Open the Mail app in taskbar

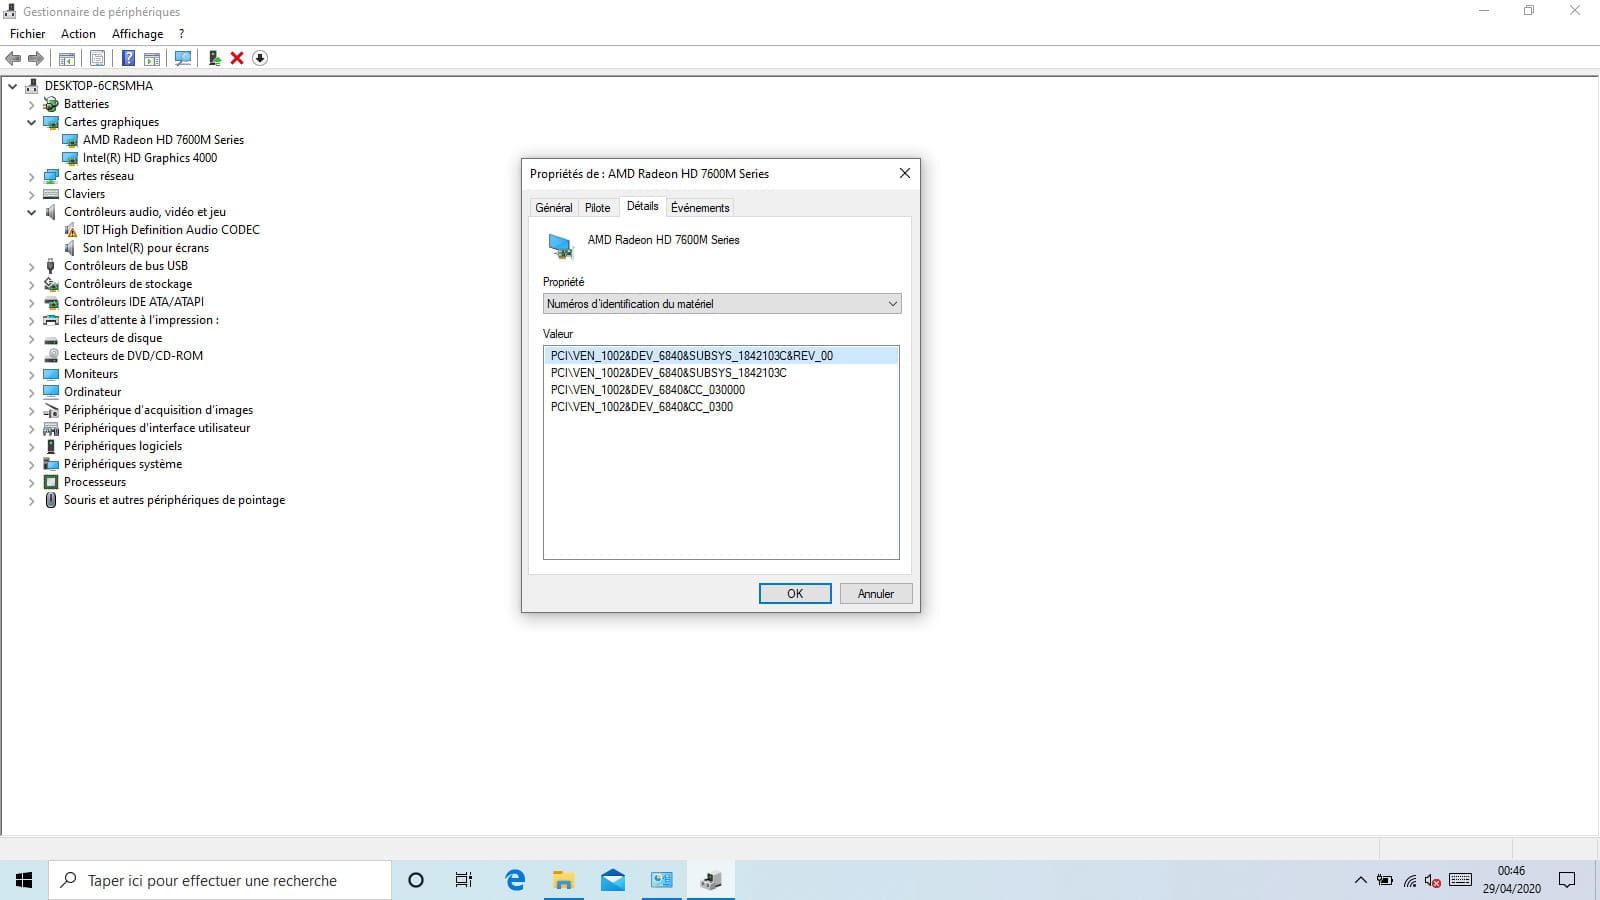click(613, 880)
